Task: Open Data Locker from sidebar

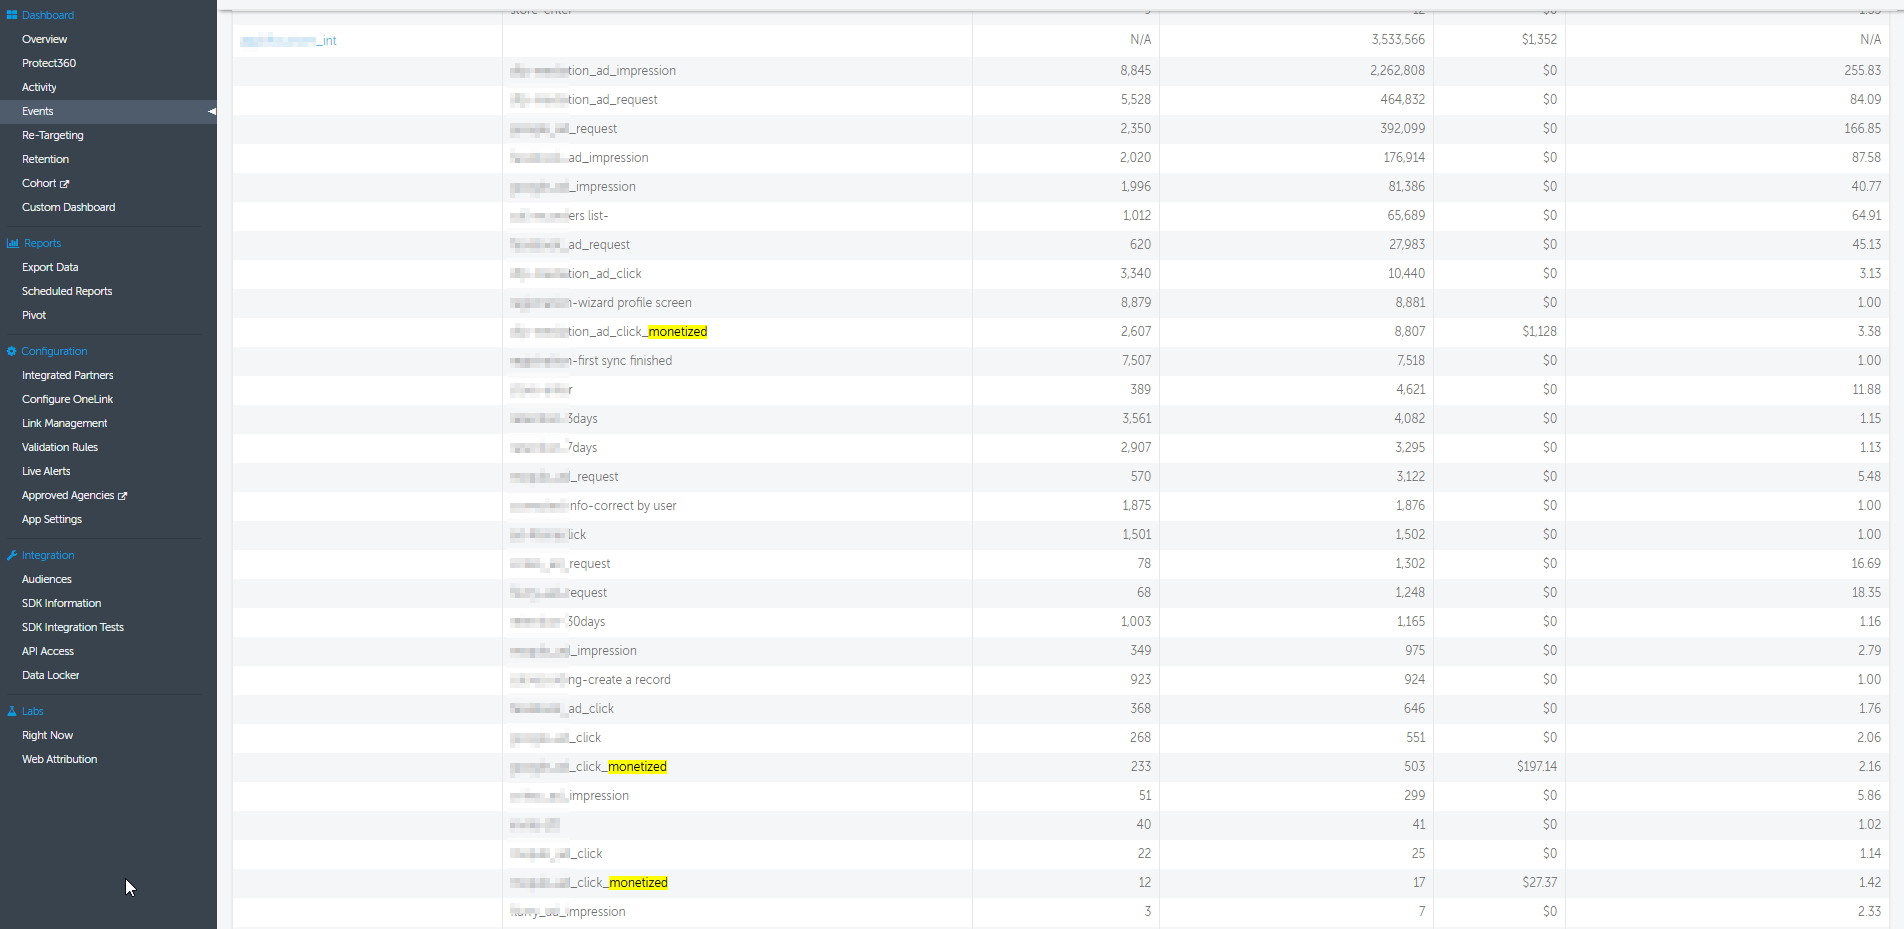Action: tap(50, 675)
